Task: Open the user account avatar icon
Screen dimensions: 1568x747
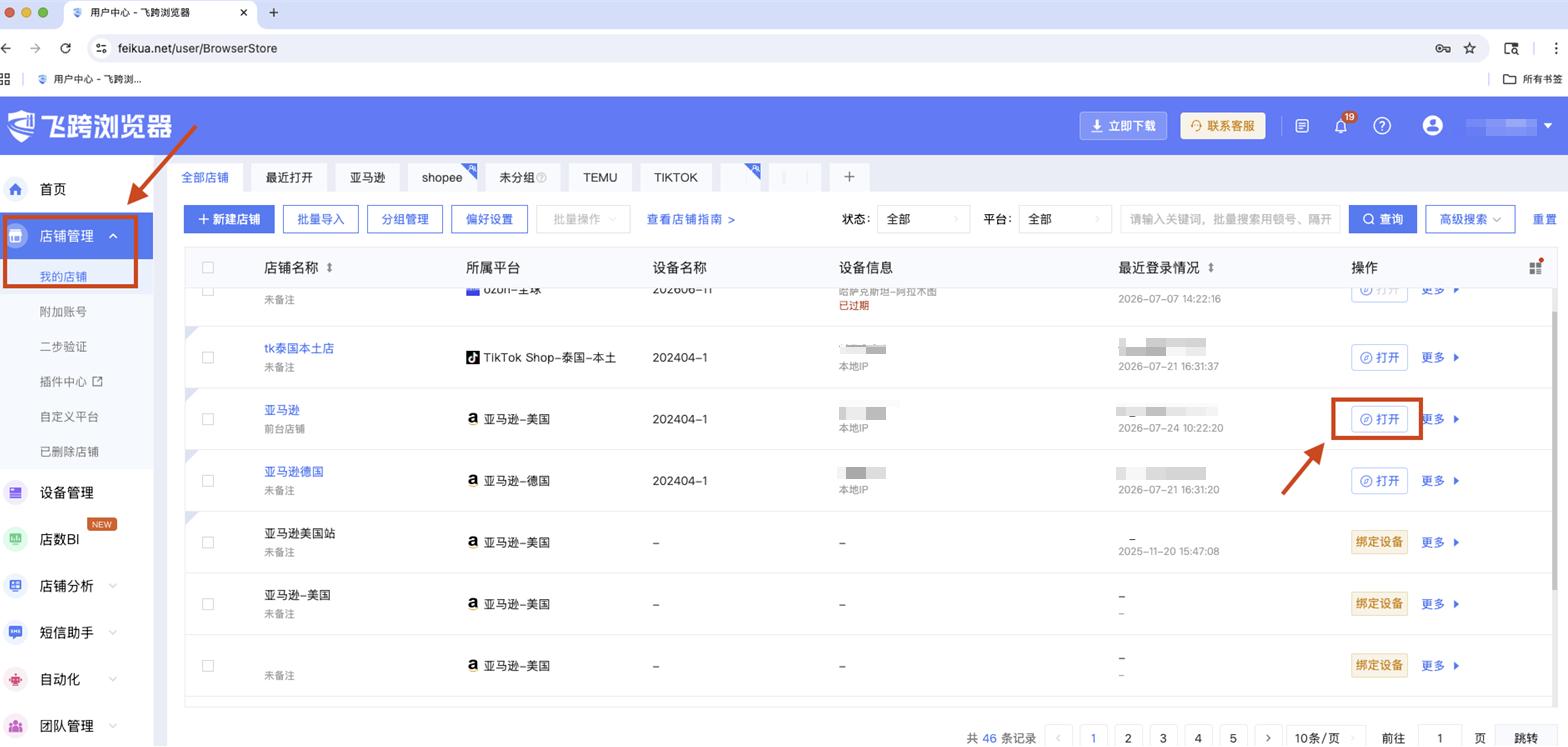Action: pyautogui.click(x=1433, y=126)
